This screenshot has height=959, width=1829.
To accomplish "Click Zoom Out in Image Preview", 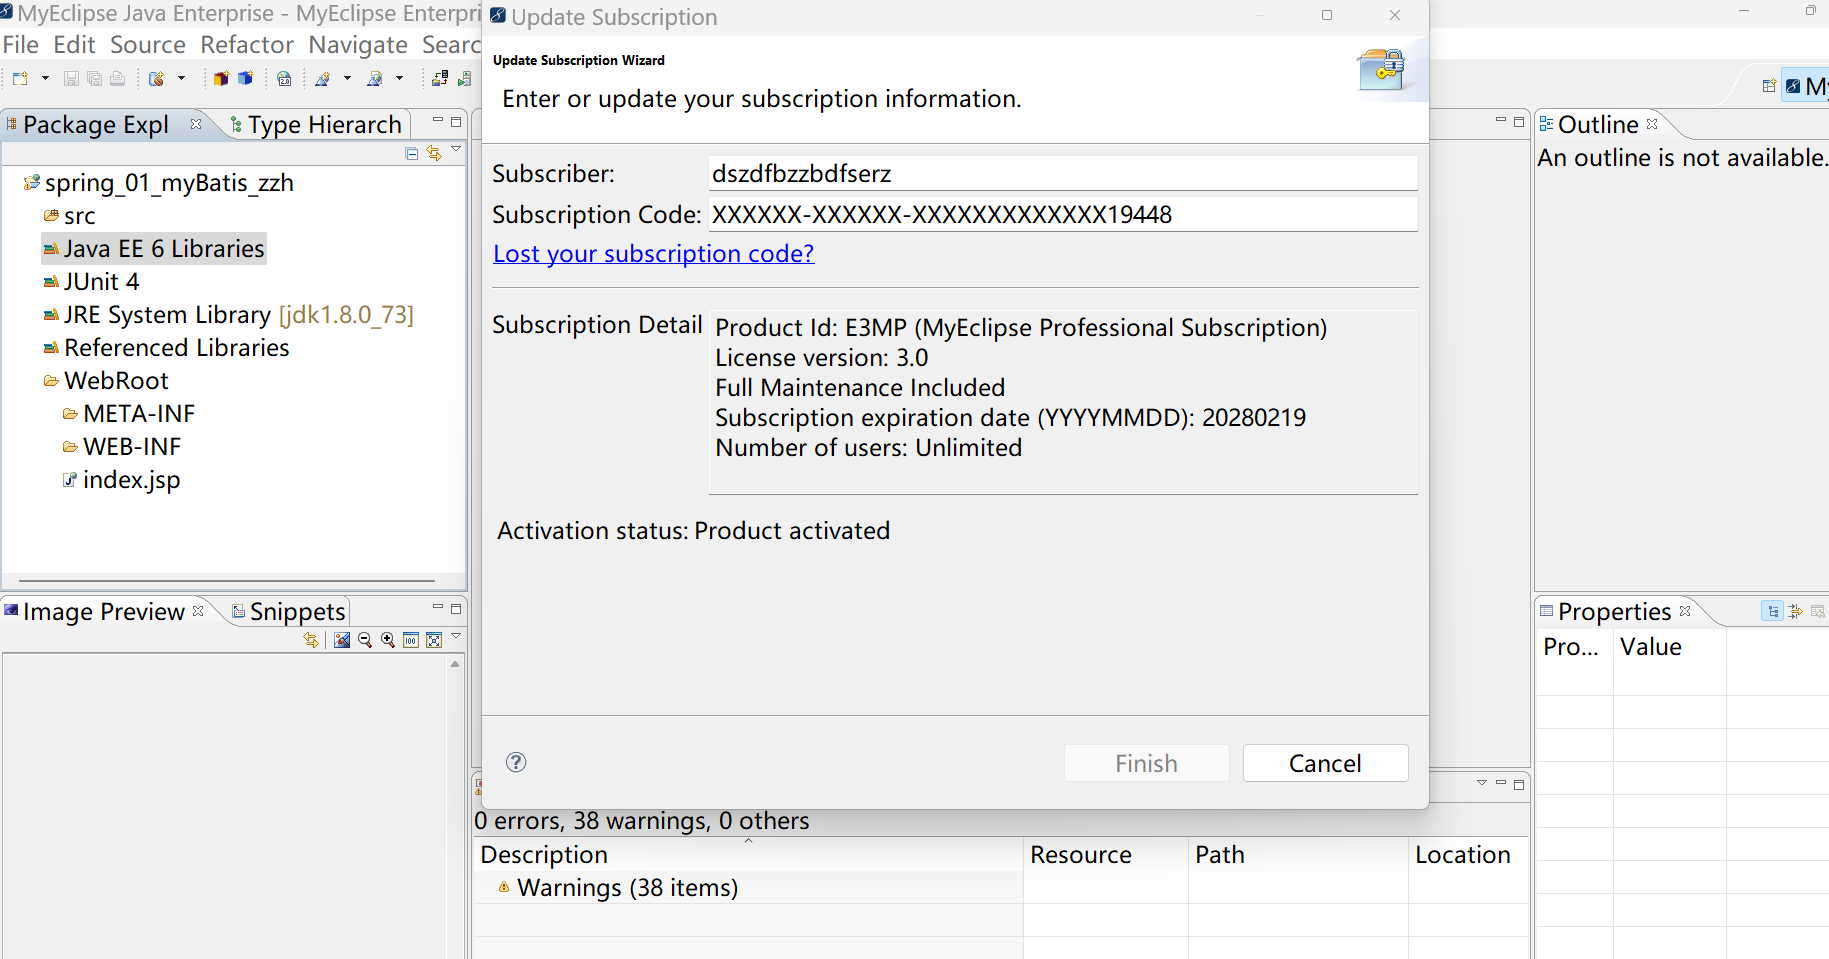I will click(365, 640).
